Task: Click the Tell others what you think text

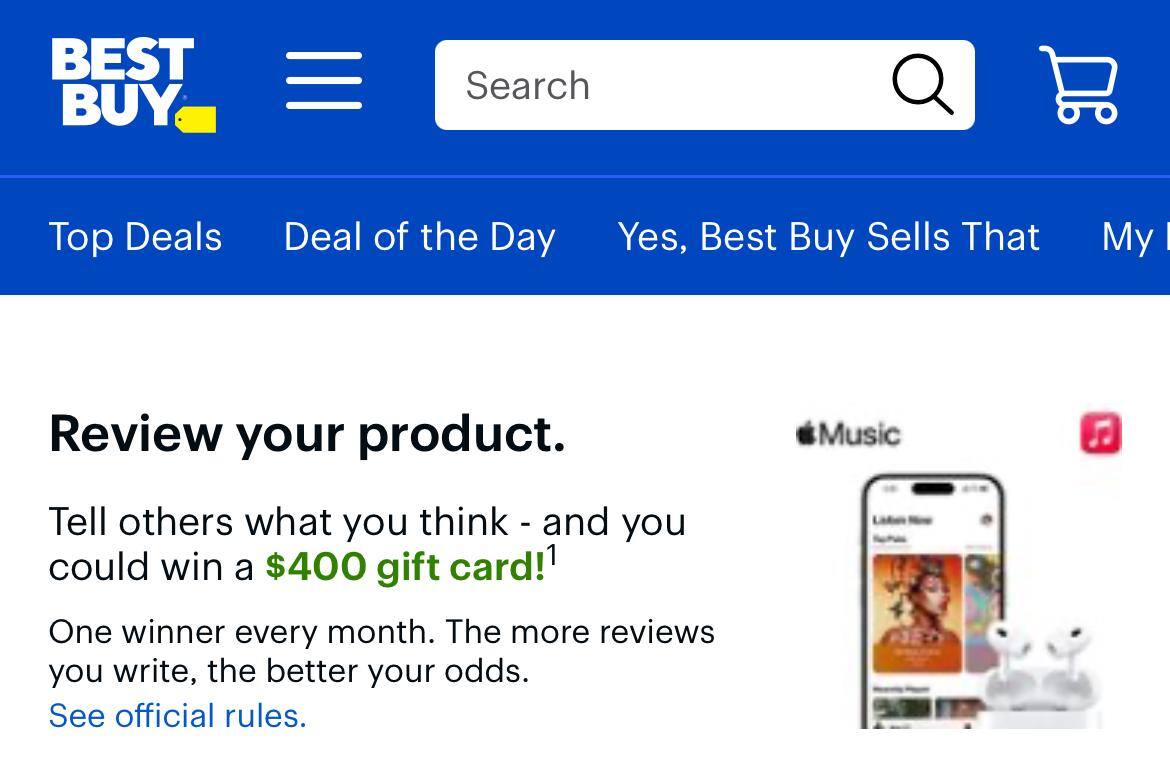Action: pos(367,522)
